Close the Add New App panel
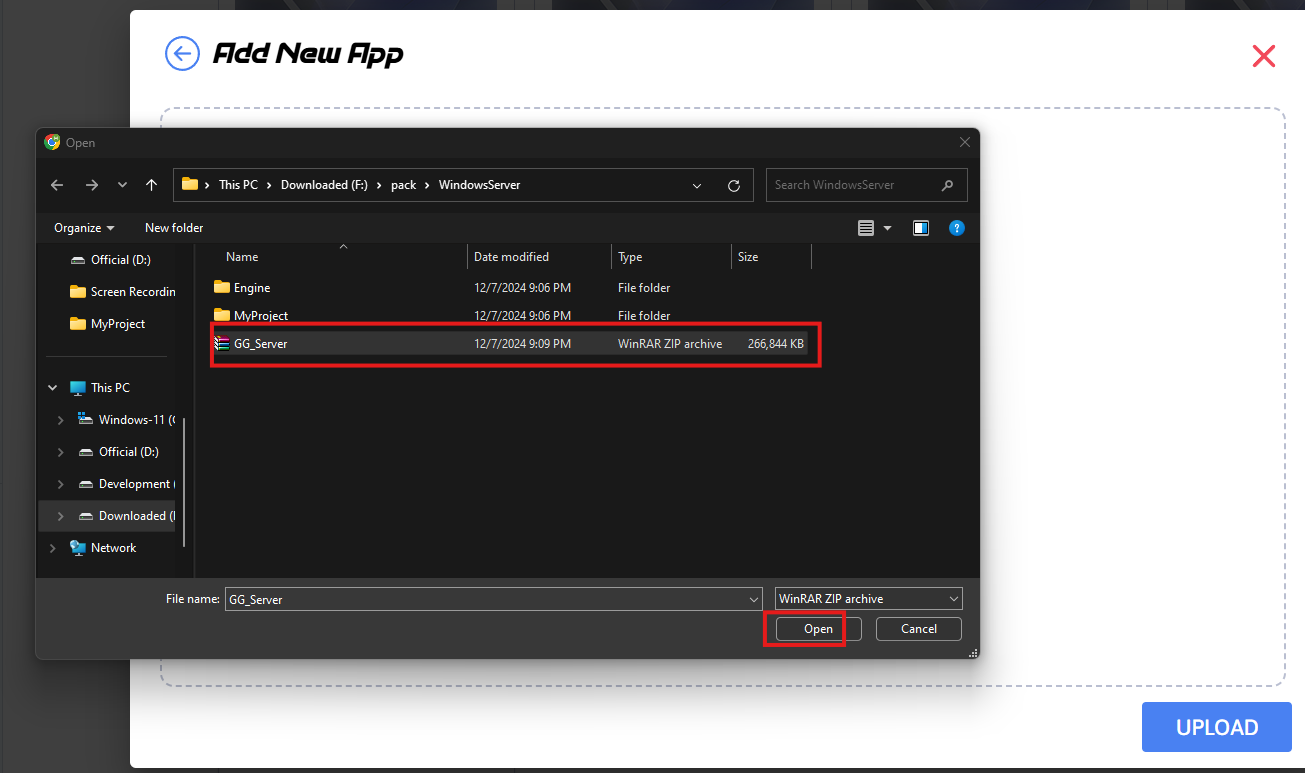The height and width of the screenshot is (773, 1305). 1263,56
